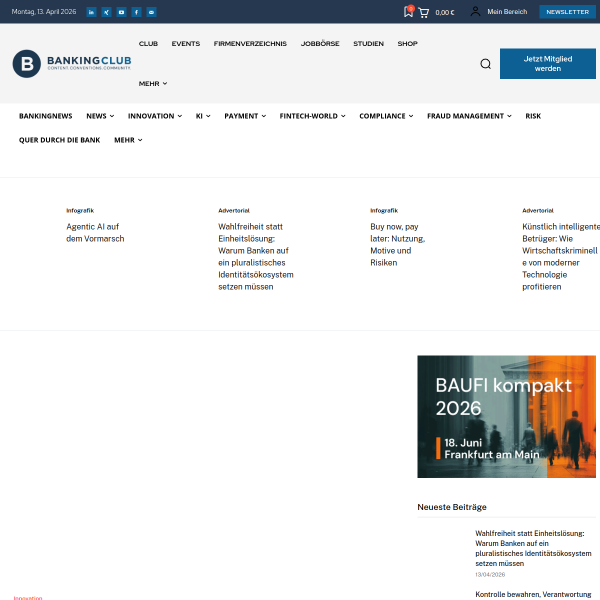The height and width of the screenshot is (600, 600).
Task: Click Jetzt Mitglied werden button
Action: pyautogui.click(x=548, y=64)
